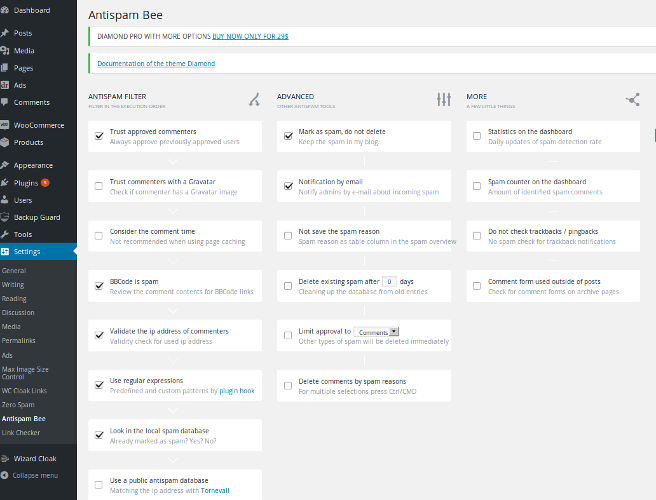Image resolution: width=656 pixels, height=500 pixels.
Task: Click the Media icon in the sidebar
Action: coord(5,51)
